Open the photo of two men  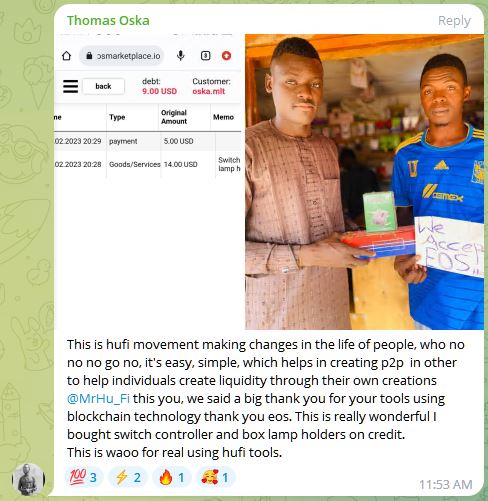point(364,182)
